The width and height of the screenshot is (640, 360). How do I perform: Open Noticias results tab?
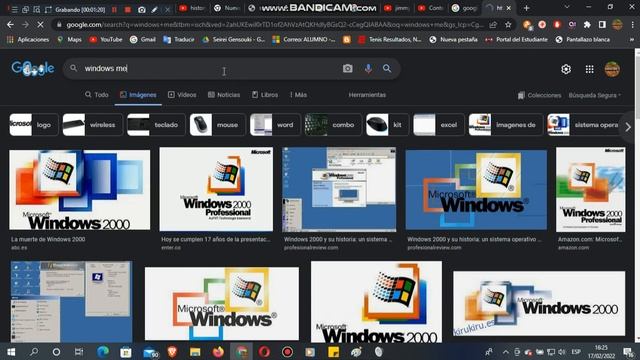[224, 95]
